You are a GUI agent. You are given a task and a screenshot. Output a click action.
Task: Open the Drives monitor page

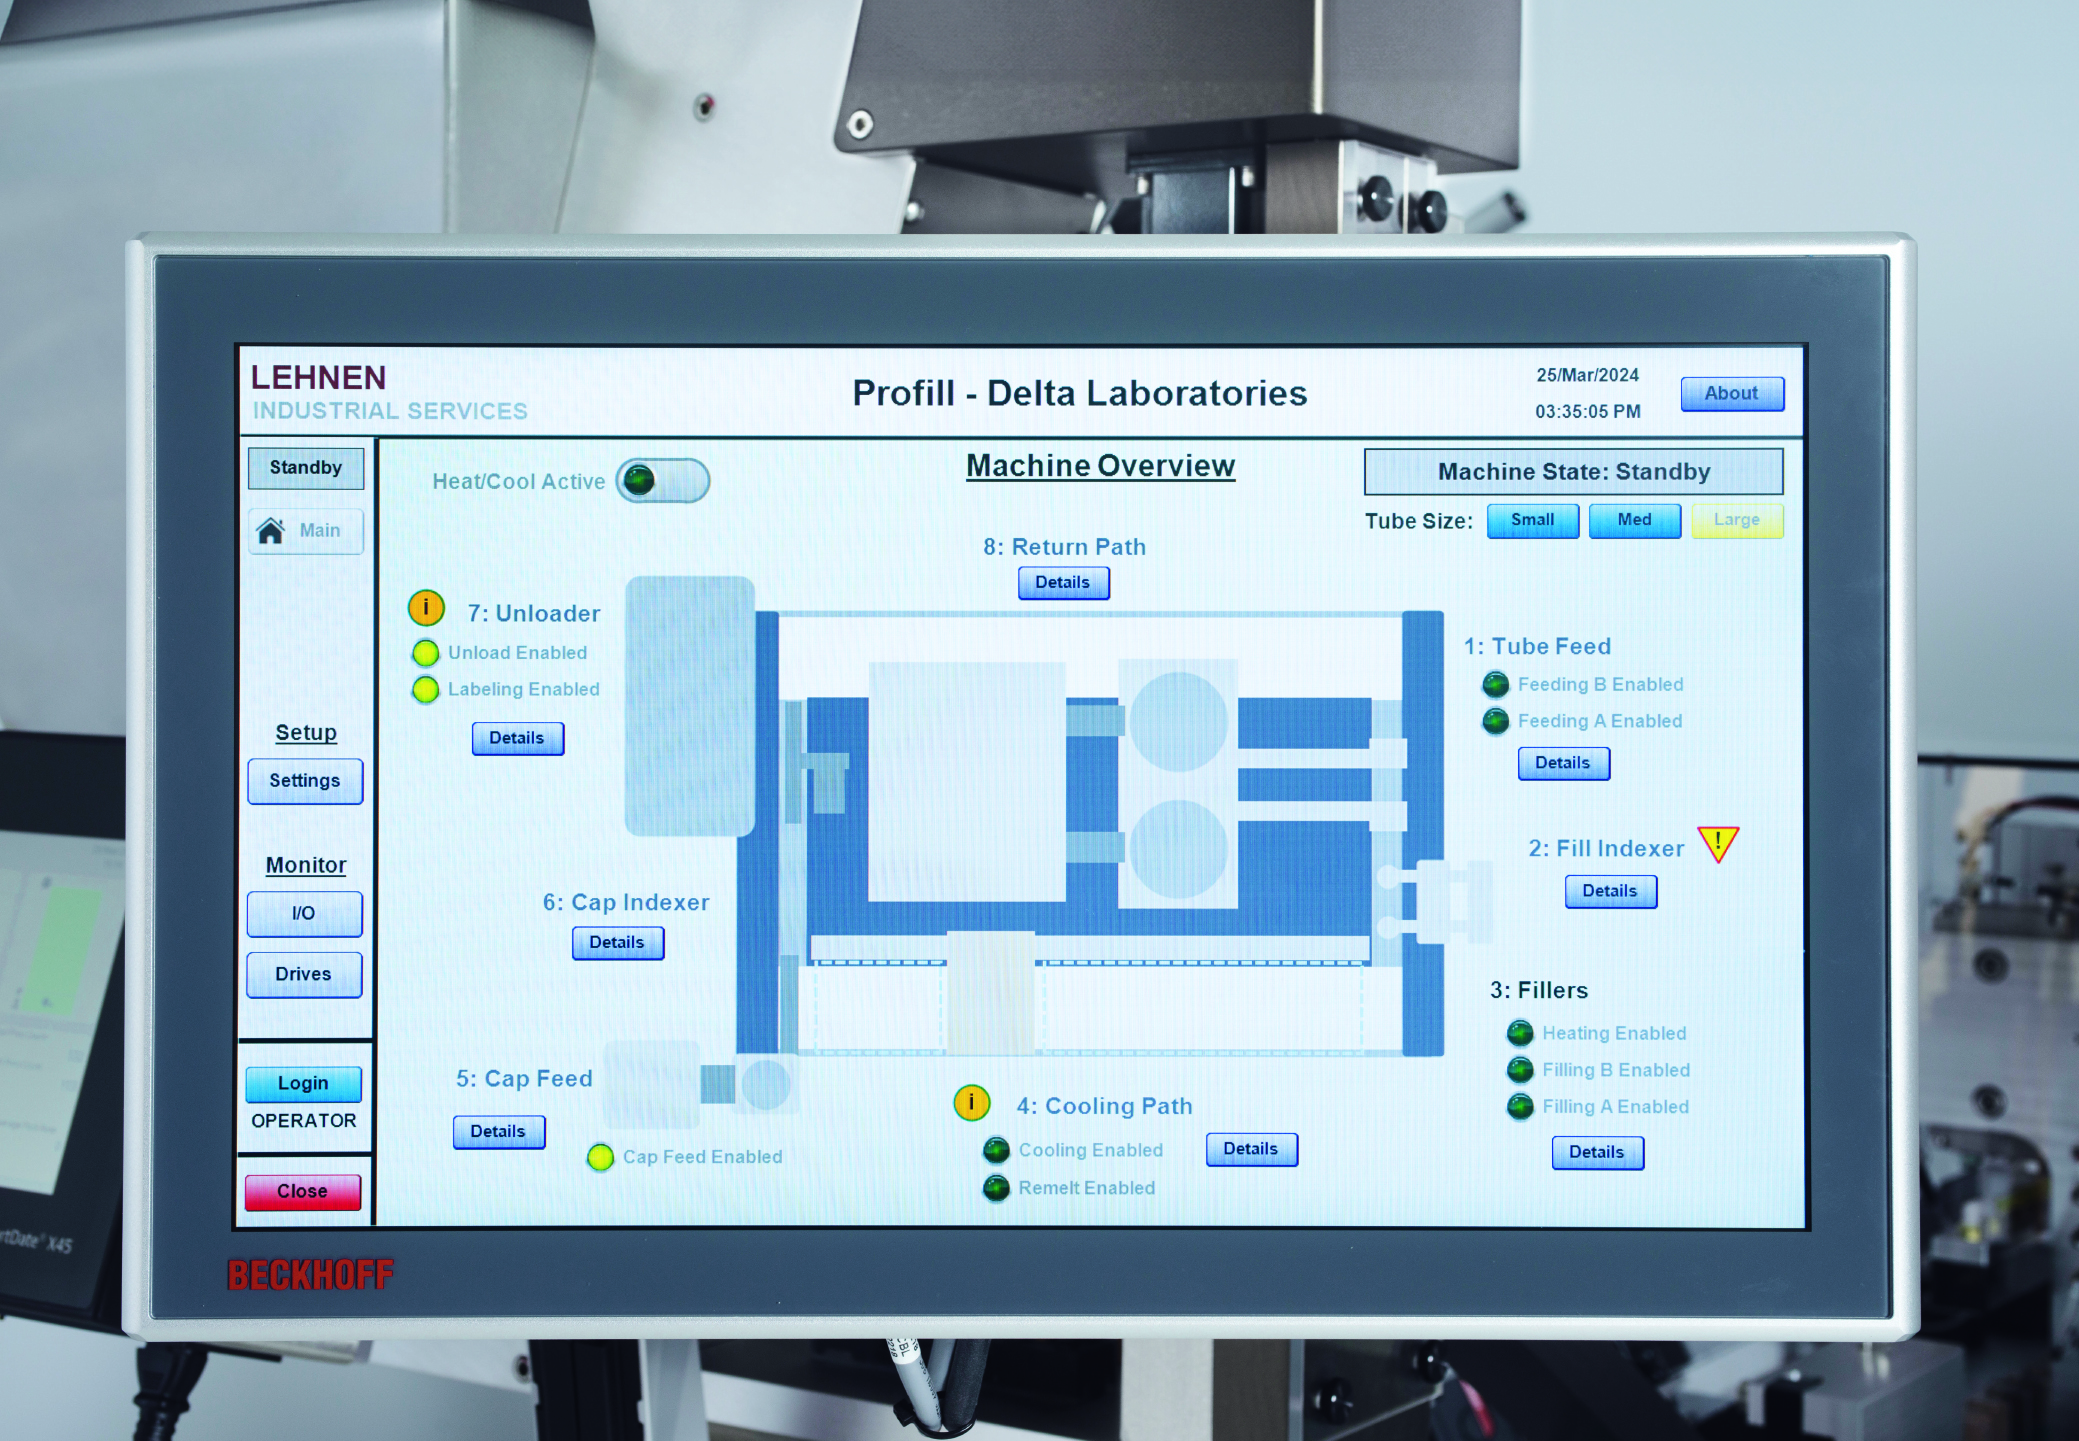304,975
